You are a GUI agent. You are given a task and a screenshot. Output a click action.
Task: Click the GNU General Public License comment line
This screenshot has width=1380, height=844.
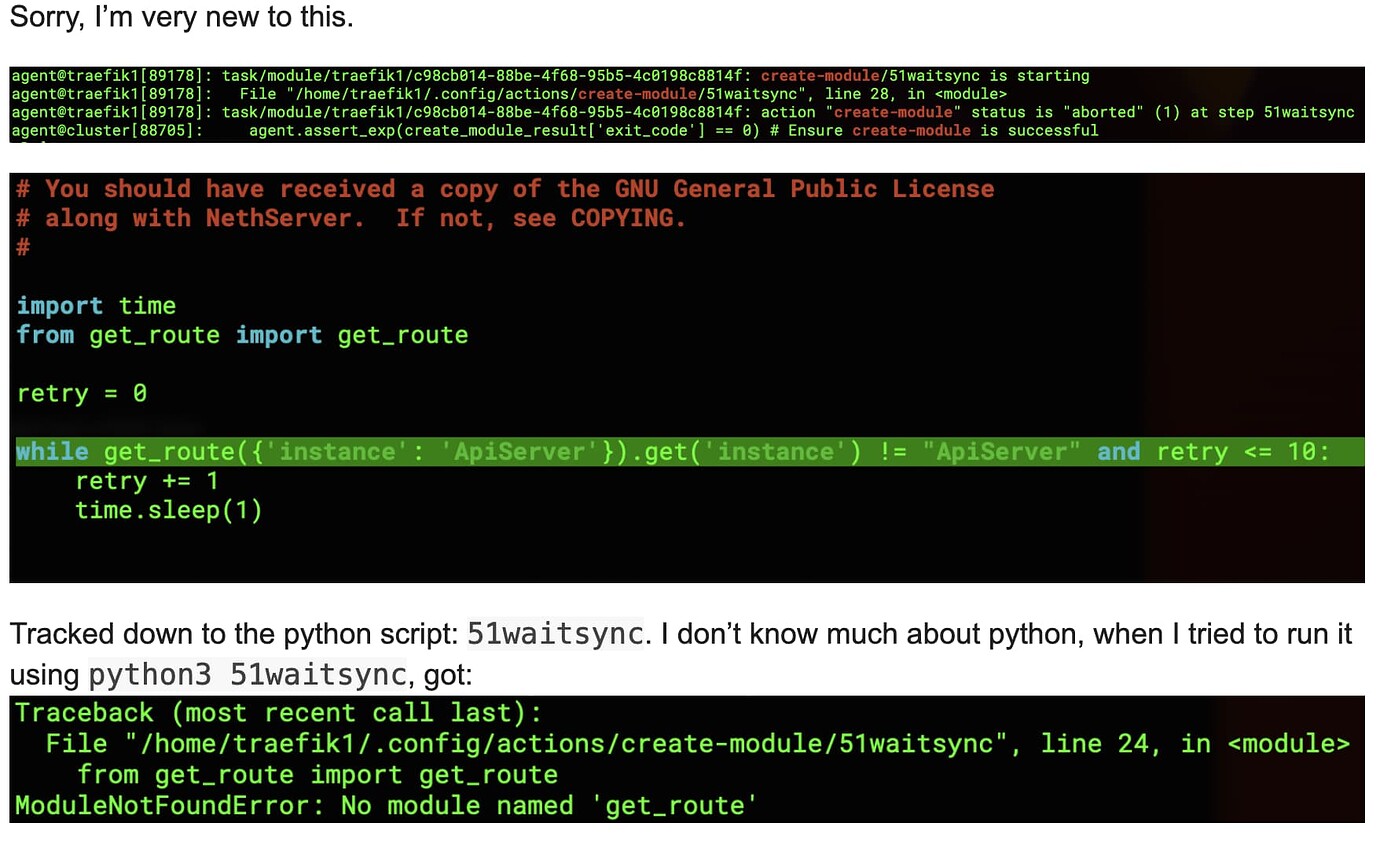pos(506,189)
